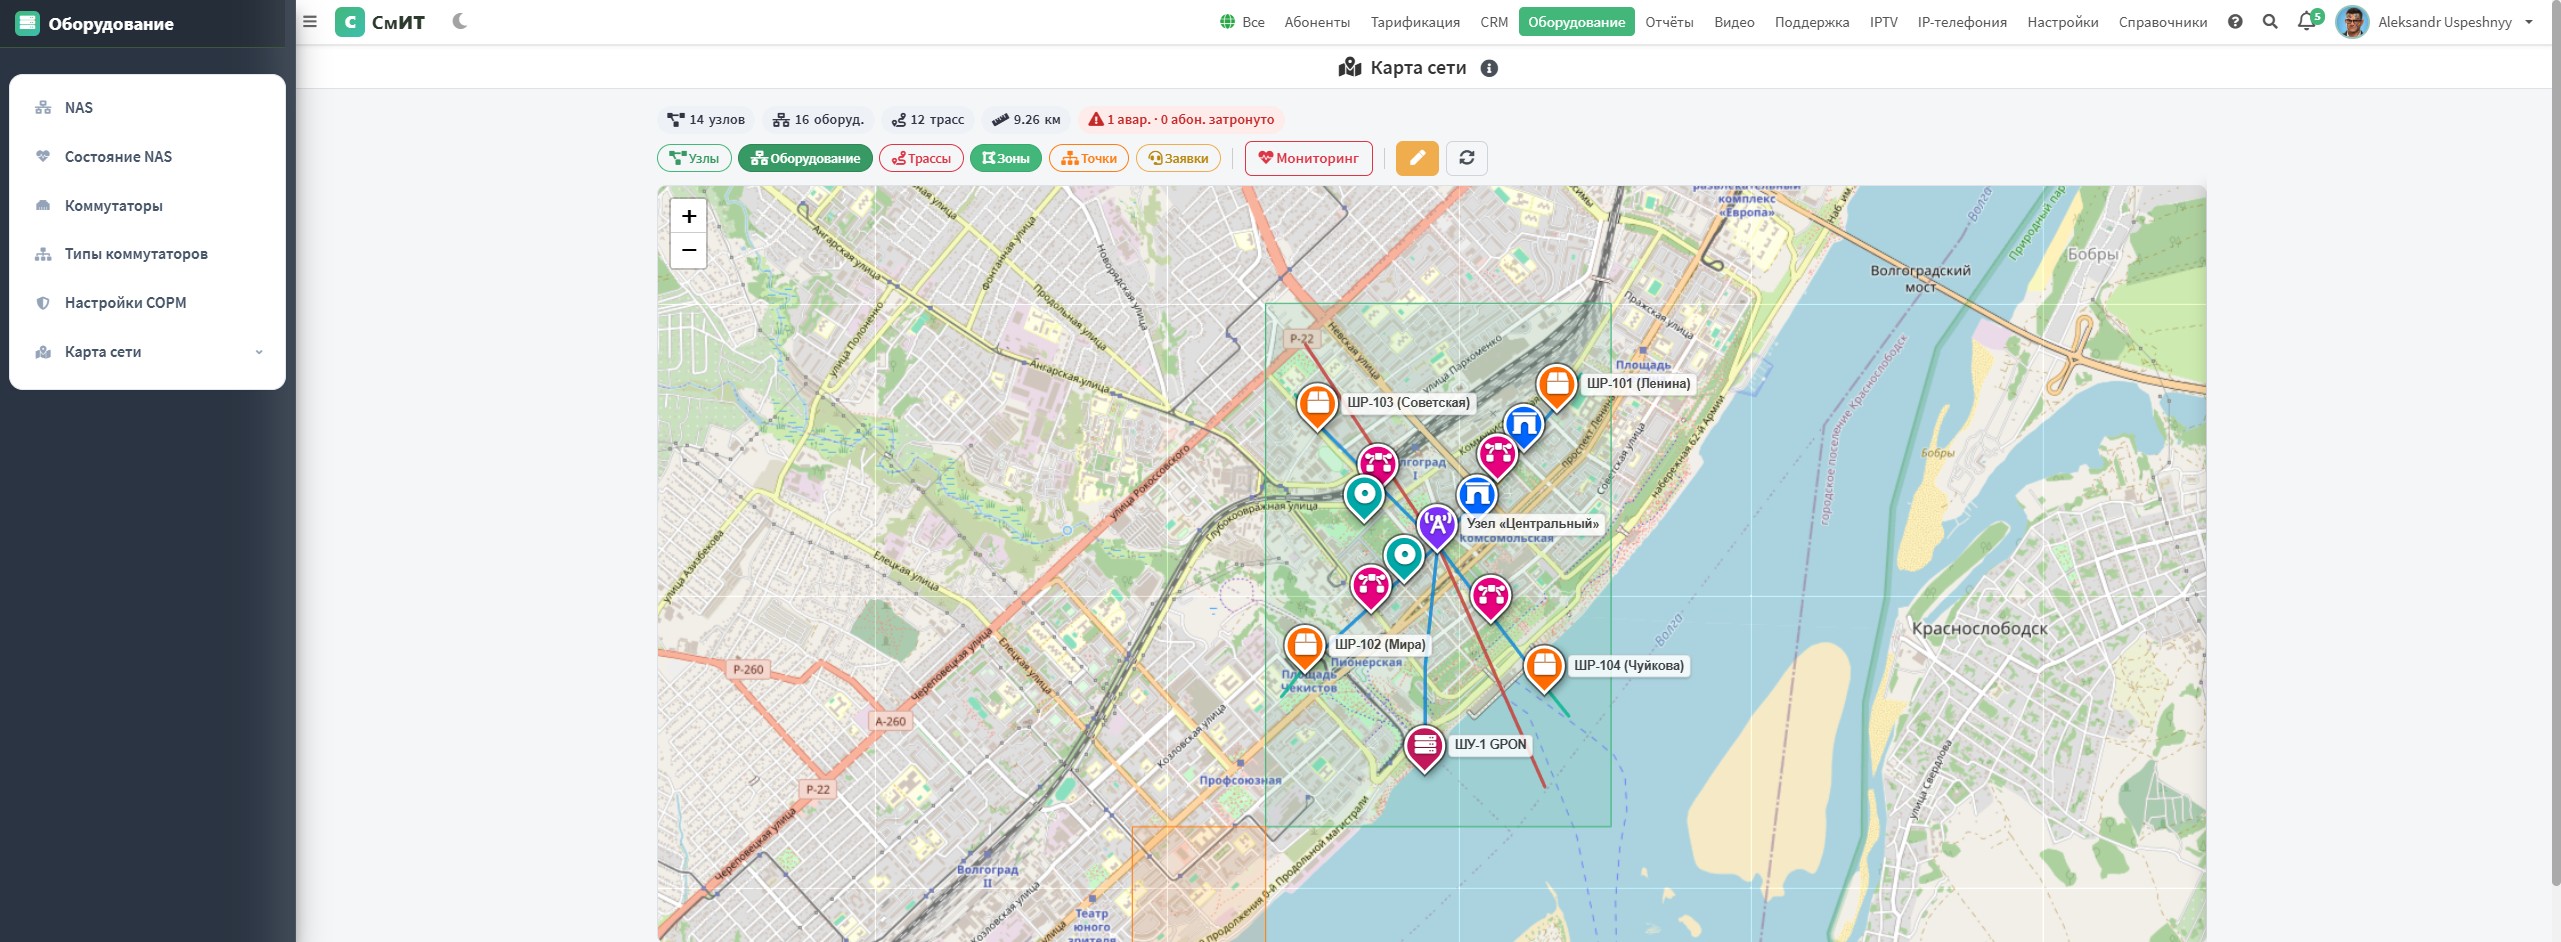Toggle the Точки layer filter
The image size is (2561, 942).
1089,158
